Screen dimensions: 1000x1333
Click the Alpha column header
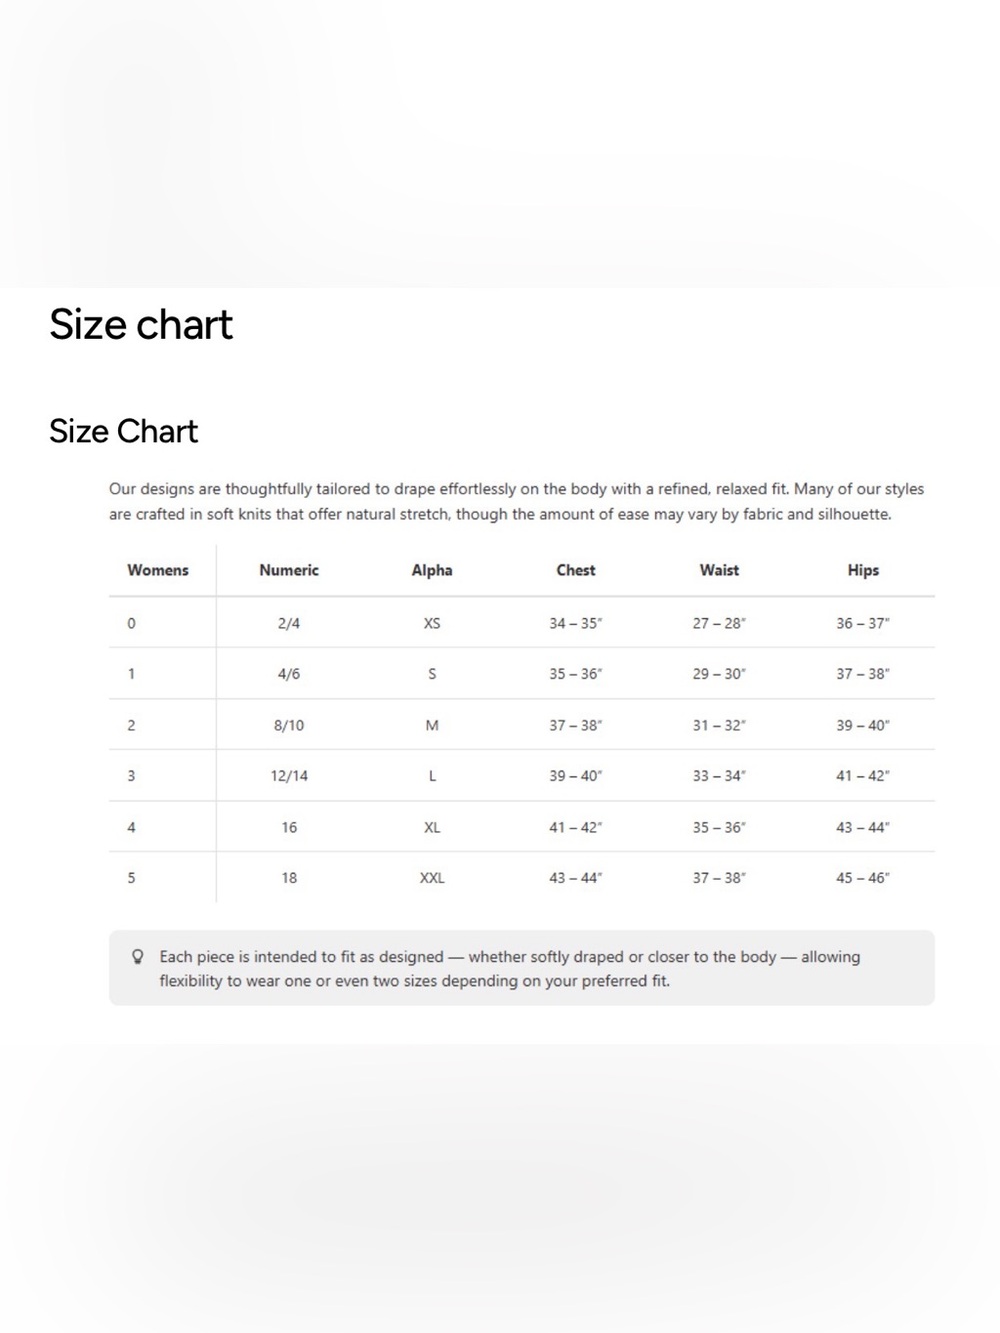pos(432,570)
